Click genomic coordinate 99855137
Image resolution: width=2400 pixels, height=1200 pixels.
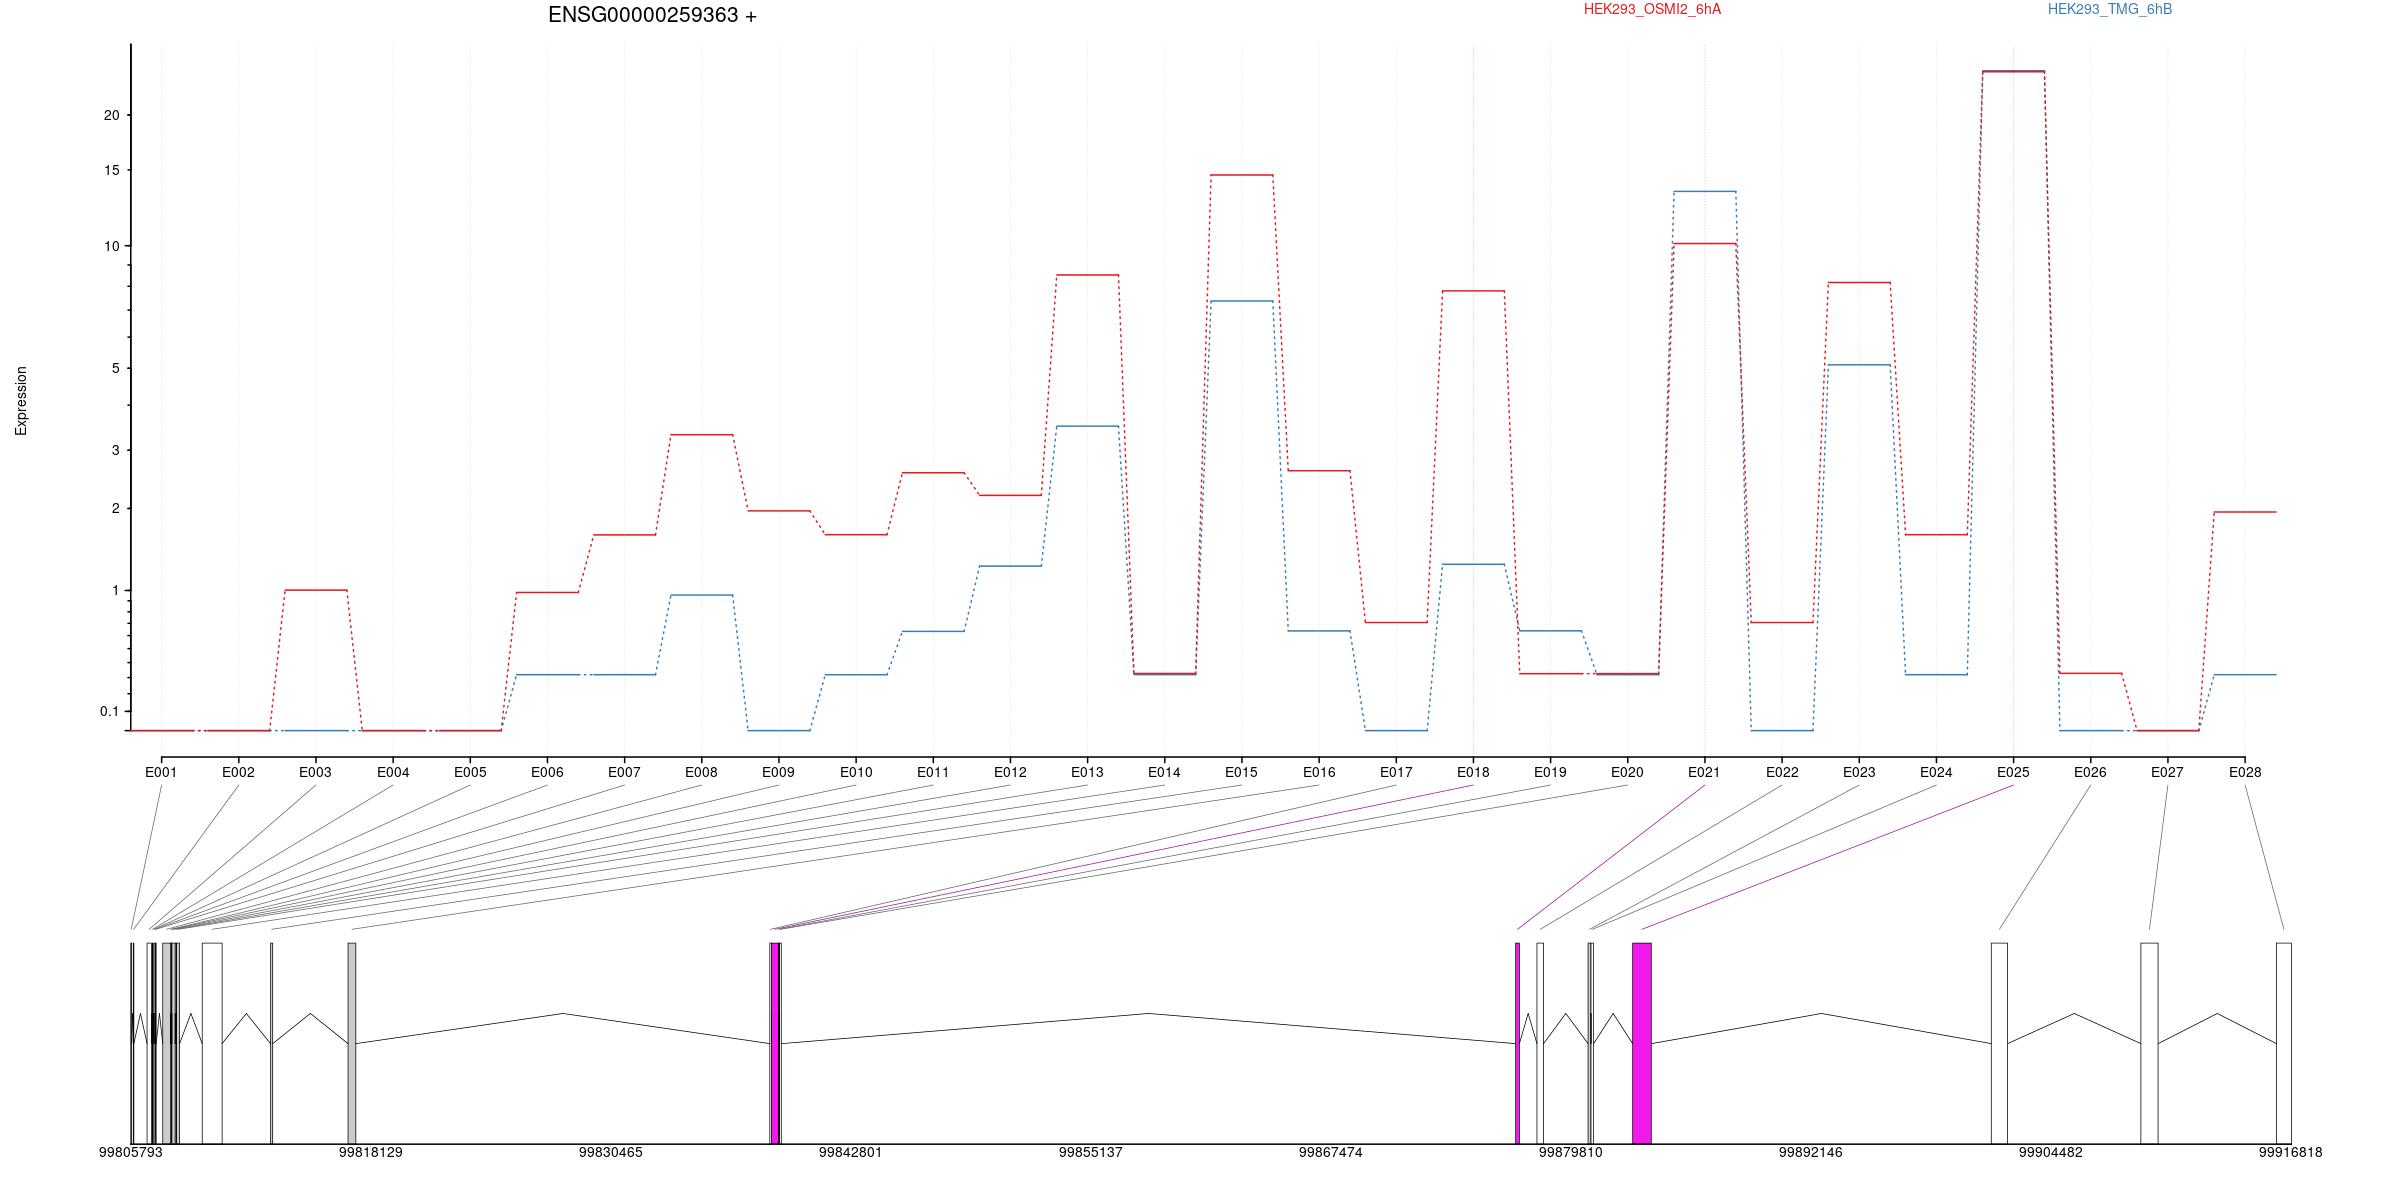click(x=1090, y=1152)
